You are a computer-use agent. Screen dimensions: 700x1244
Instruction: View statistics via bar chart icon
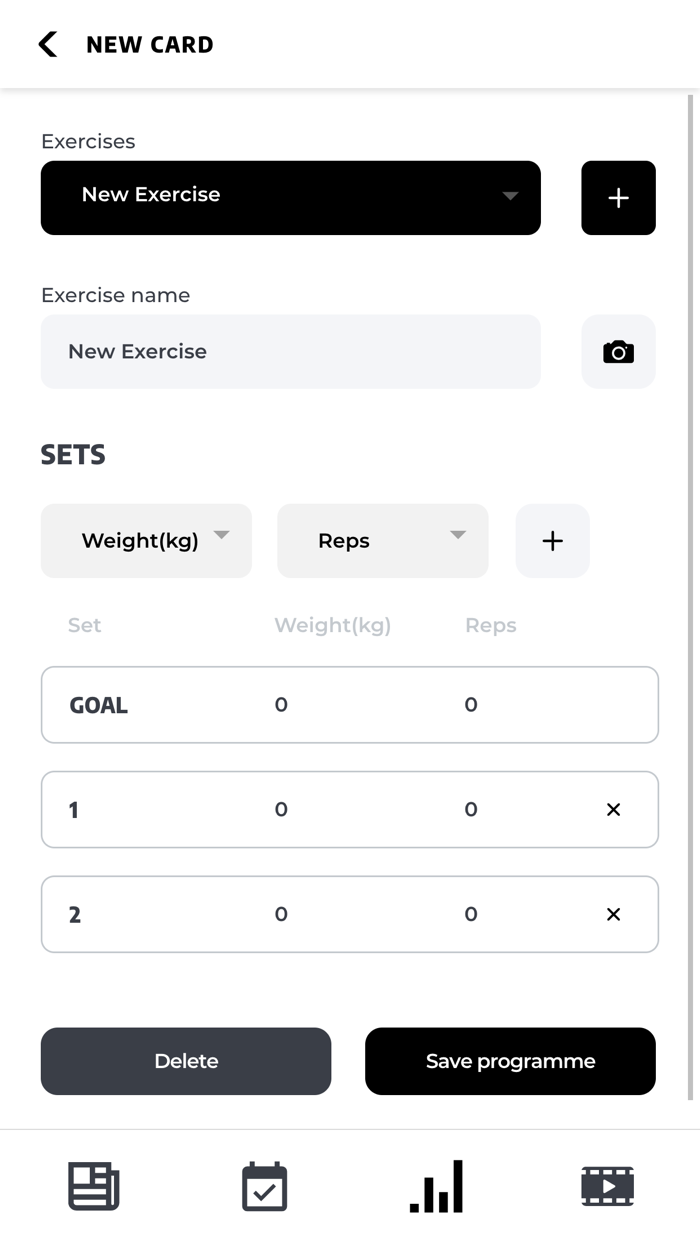tap(435, 1185)
